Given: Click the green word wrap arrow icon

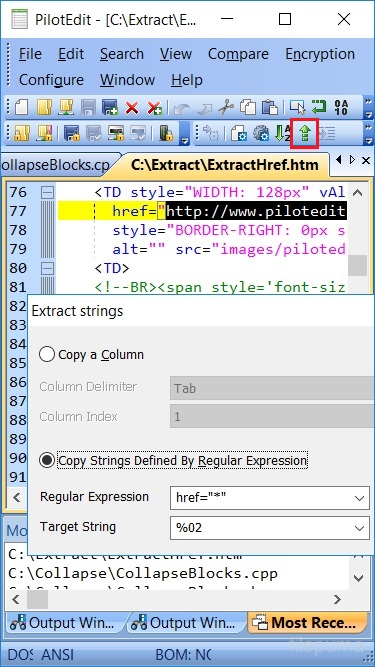Looking at the screenshot, I should pyautogui.click(x=318, y=108).
